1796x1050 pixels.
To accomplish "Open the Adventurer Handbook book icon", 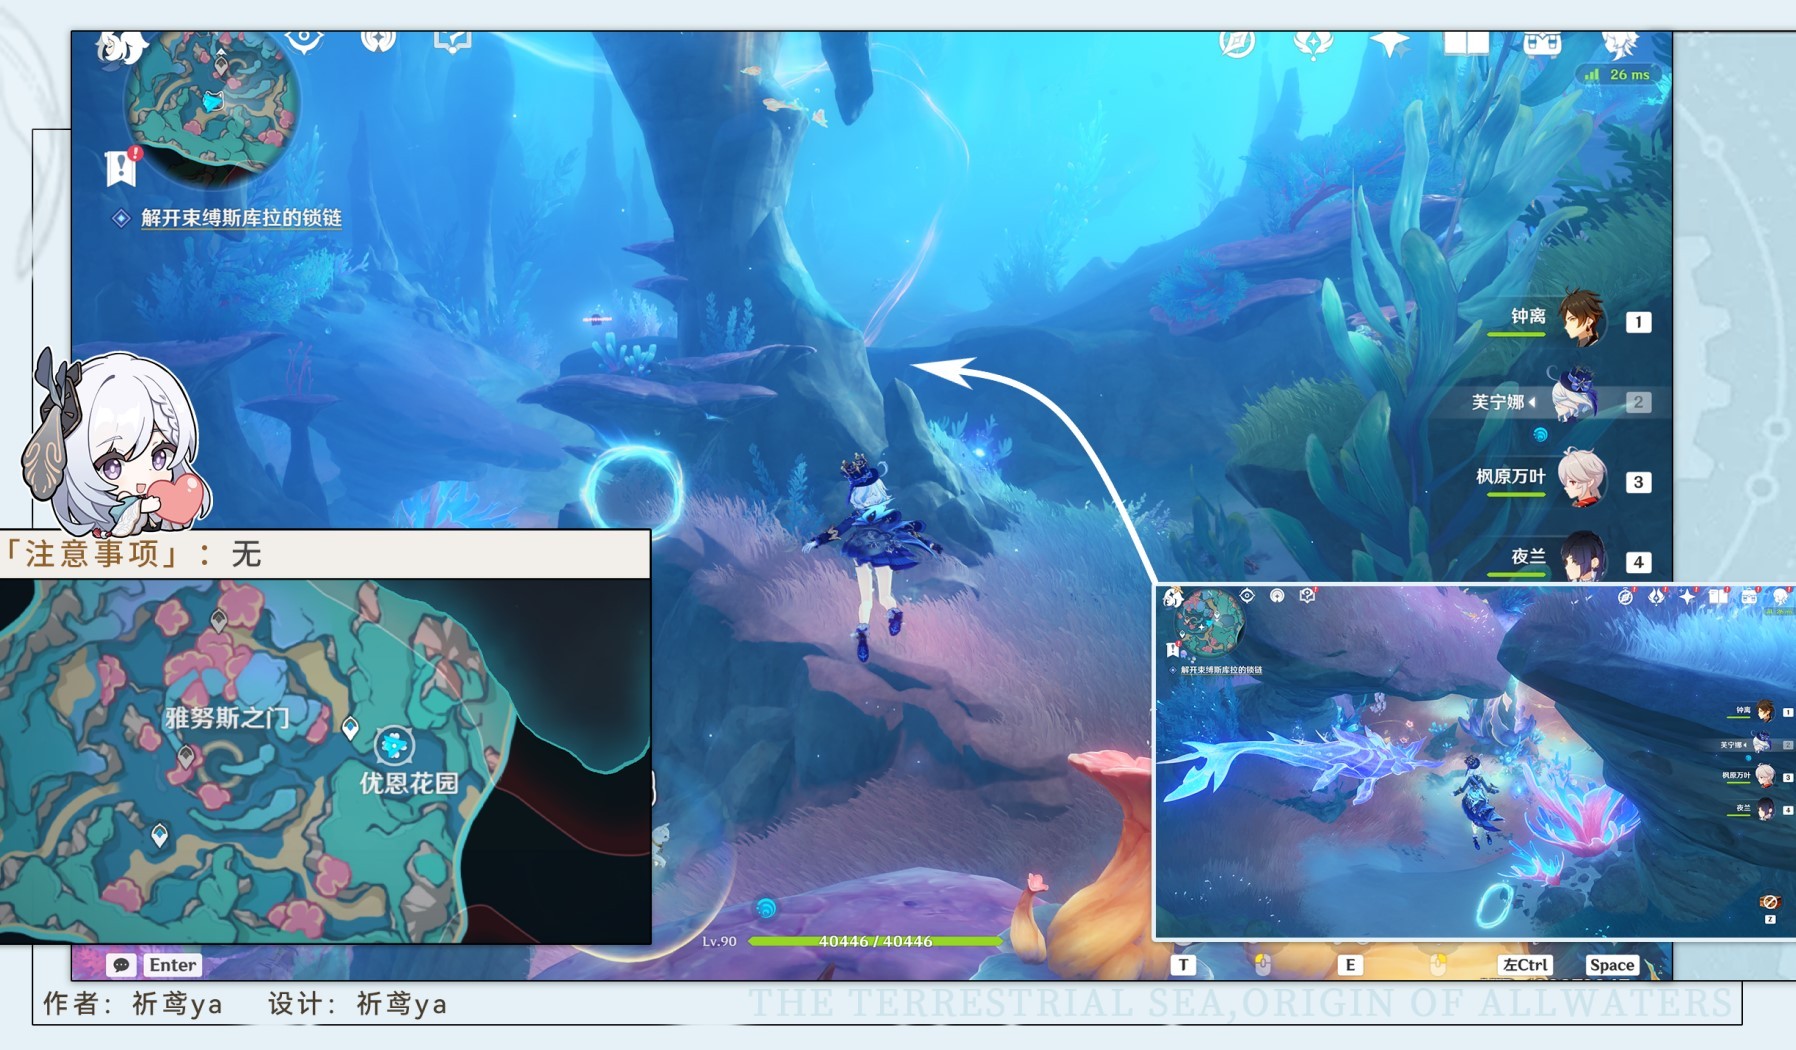I will 1466,43.
